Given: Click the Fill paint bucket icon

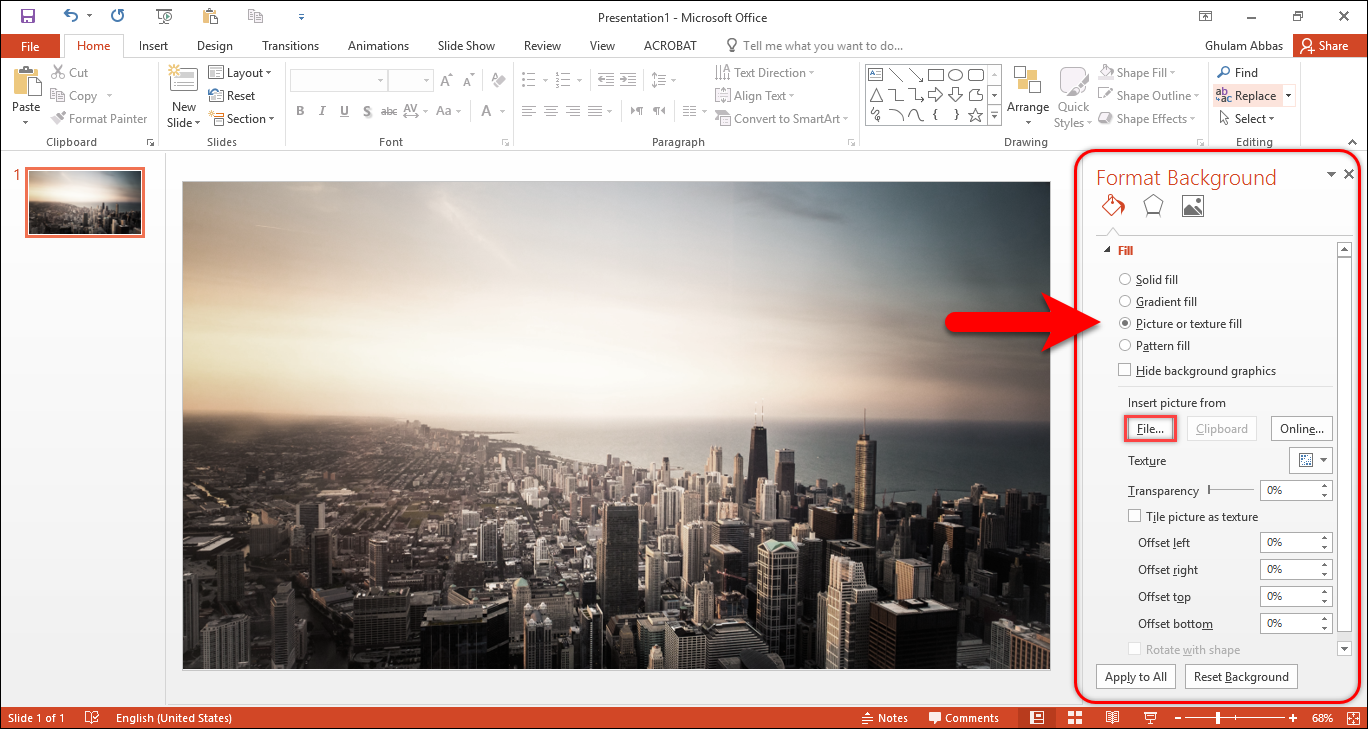Looking at the screenshot, I should [1113, 206].
